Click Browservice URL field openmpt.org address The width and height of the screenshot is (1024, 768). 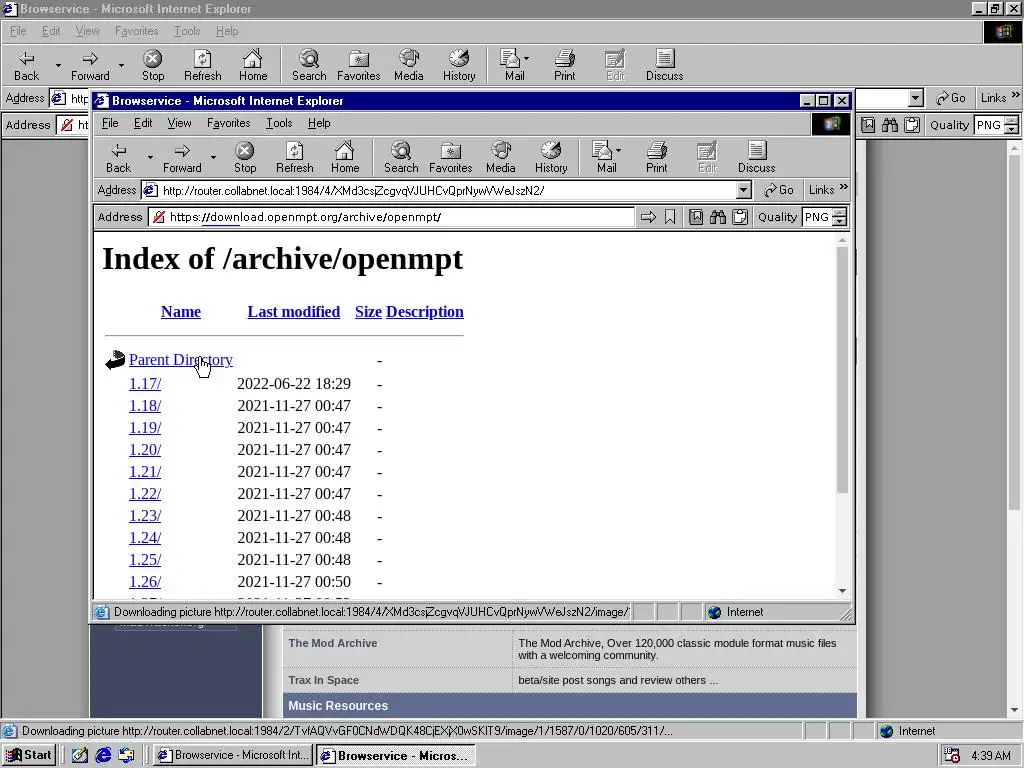tap(392, 217)
